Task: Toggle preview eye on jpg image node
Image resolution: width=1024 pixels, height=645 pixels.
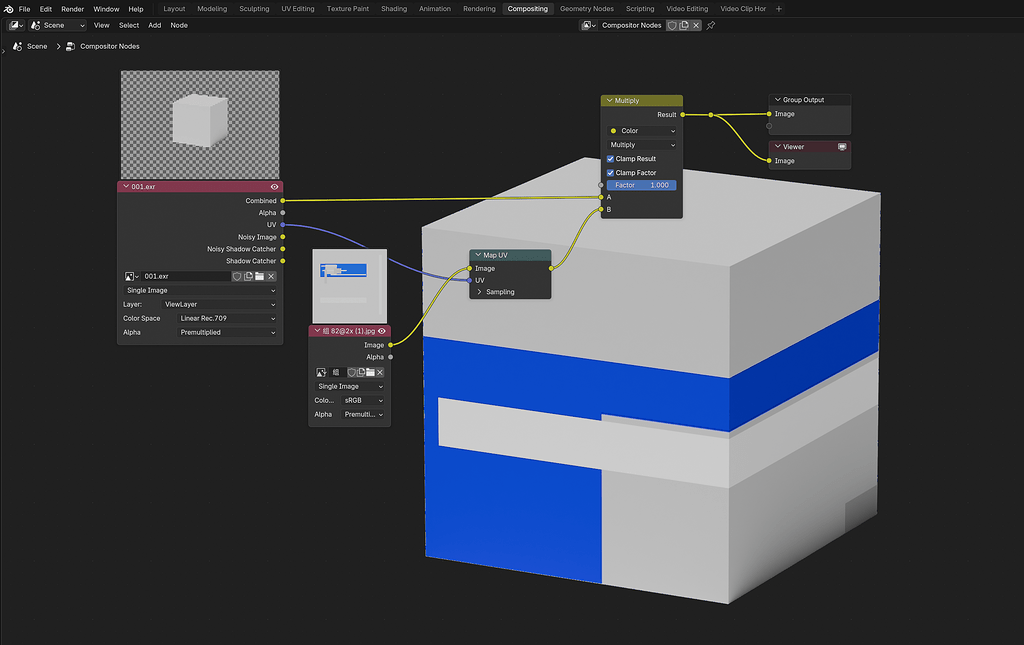Action: pyautogui.click(x=382, y=331)
